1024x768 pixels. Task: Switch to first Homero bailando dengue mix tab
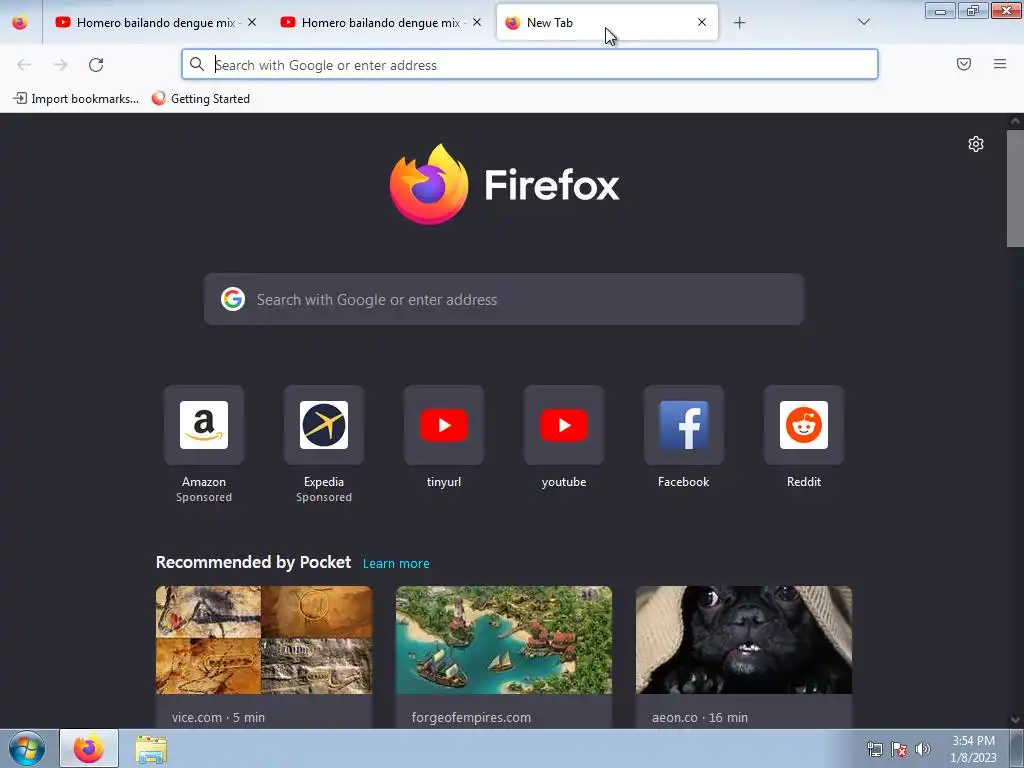[x=156, y=22]
